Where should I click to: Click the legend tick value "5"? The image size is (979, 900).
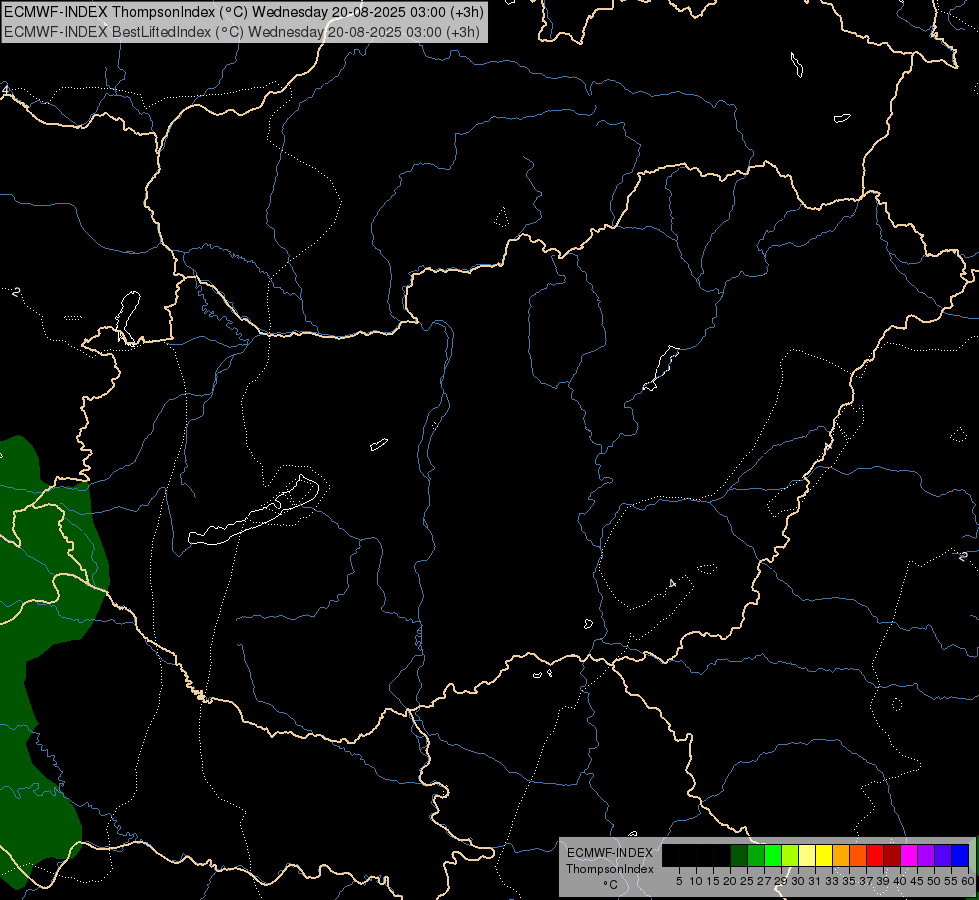(679, 881)
